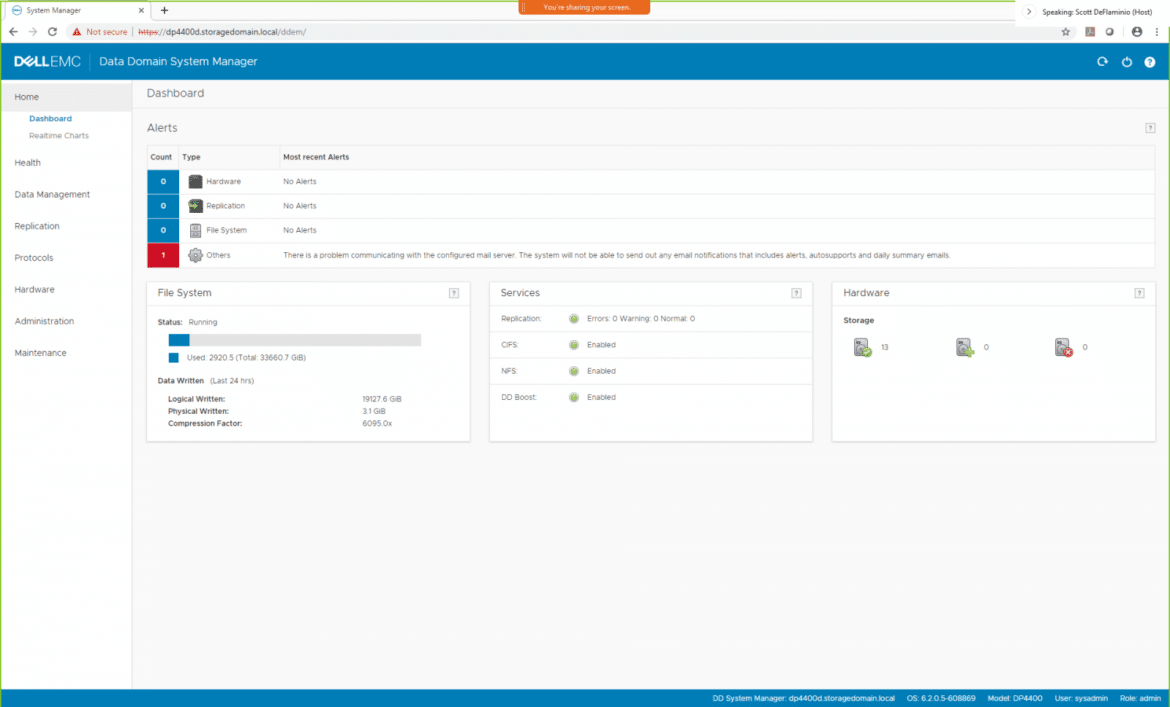Screen dimensions: 1170x707
Task: Open the Health menu section
Action: (28, 163)
